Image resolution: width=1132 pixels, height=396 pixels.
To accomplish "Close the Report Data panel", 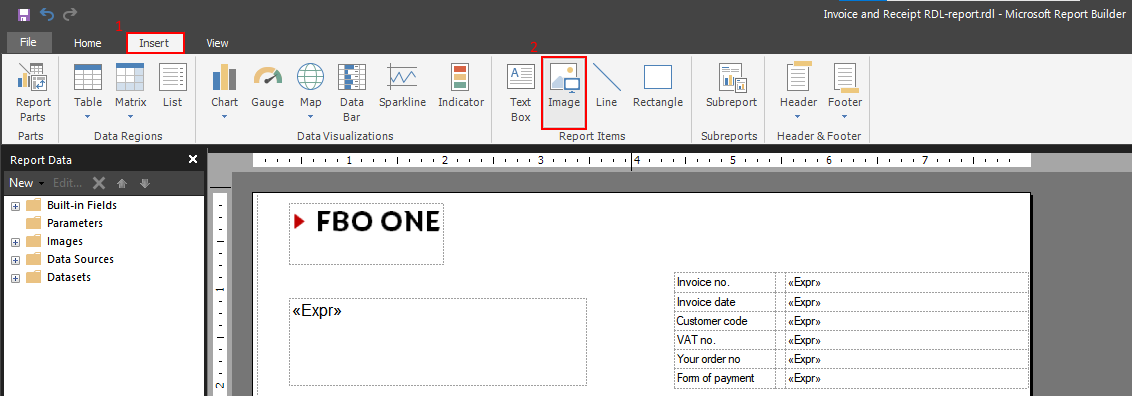I will click(193, 159).
